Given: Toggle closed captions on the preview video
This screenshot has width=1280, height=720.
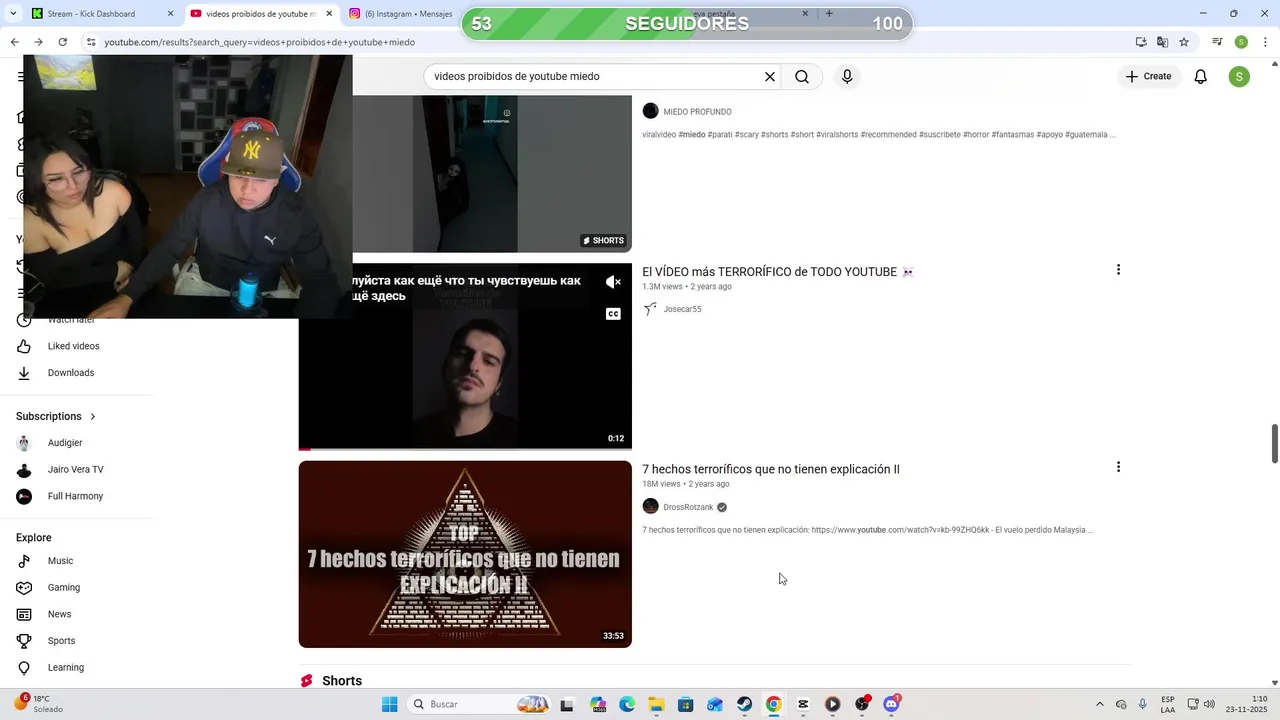Looking at the screenshot, I should tap(614, 314).
